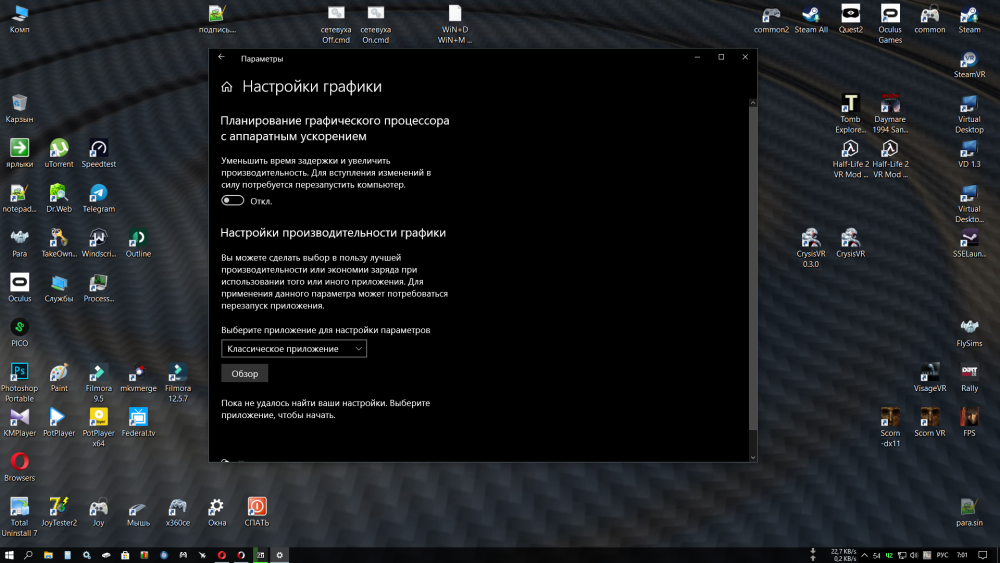Open the Windows Start menu
Viewport: 1000px width, 563px height.
point(9,555)
